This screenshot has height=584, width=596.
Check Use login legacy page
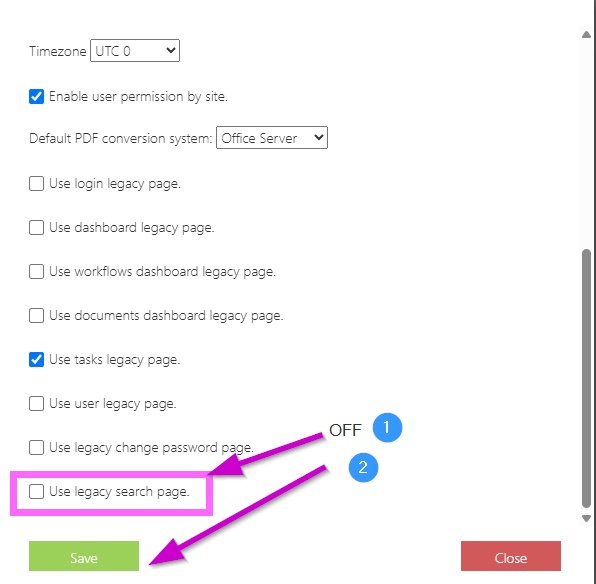pos(36,184)
